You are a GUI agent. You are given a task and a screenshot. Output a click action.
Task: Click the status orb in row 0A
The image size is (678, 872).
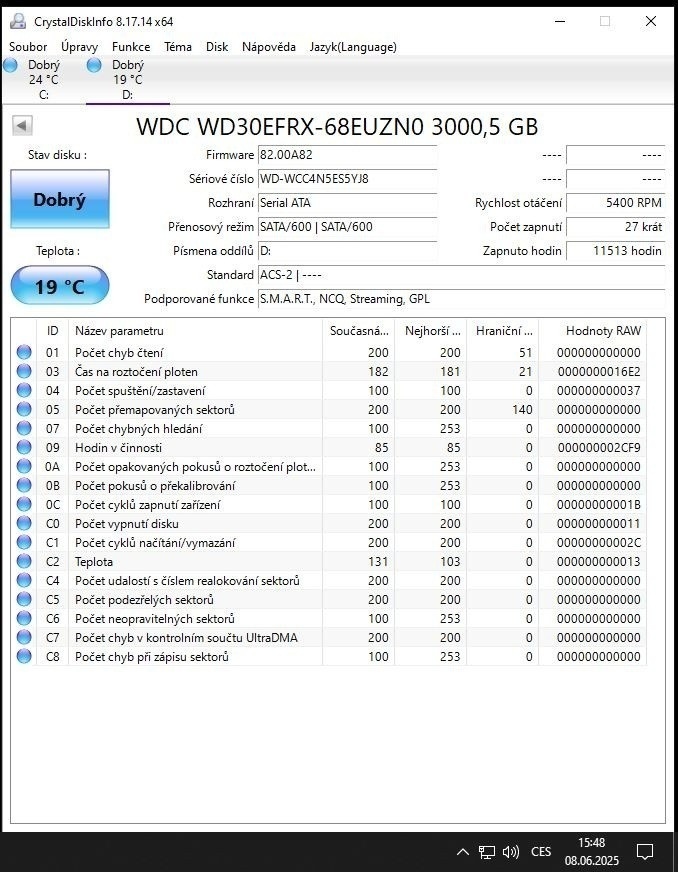coord(24,466)
